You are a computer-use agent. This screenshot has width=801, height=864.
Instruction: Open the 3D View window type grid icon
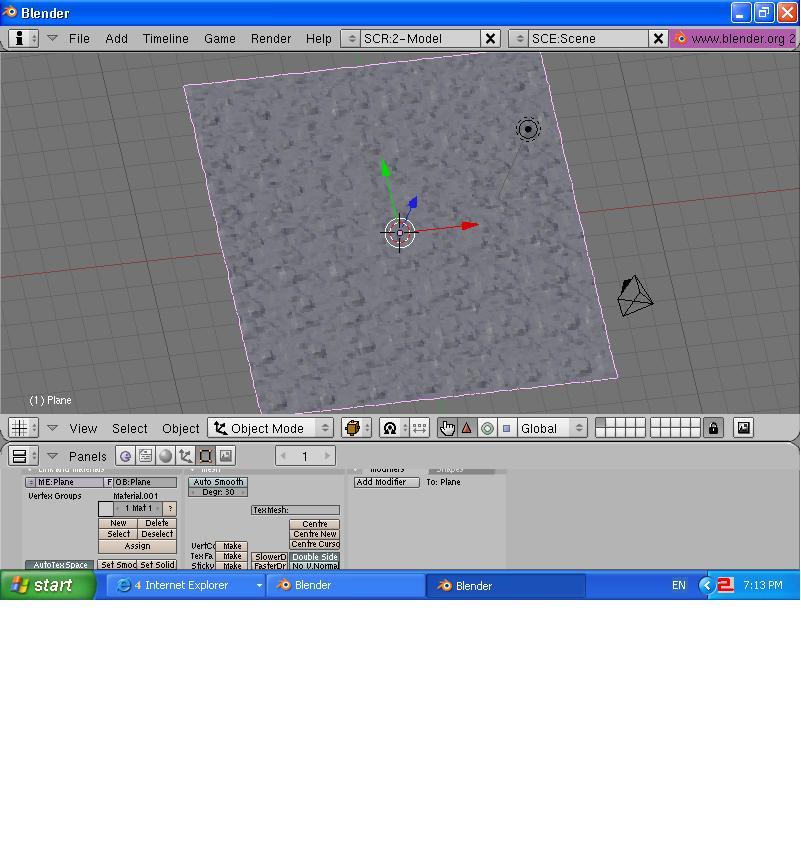click(x=23, y=428)
